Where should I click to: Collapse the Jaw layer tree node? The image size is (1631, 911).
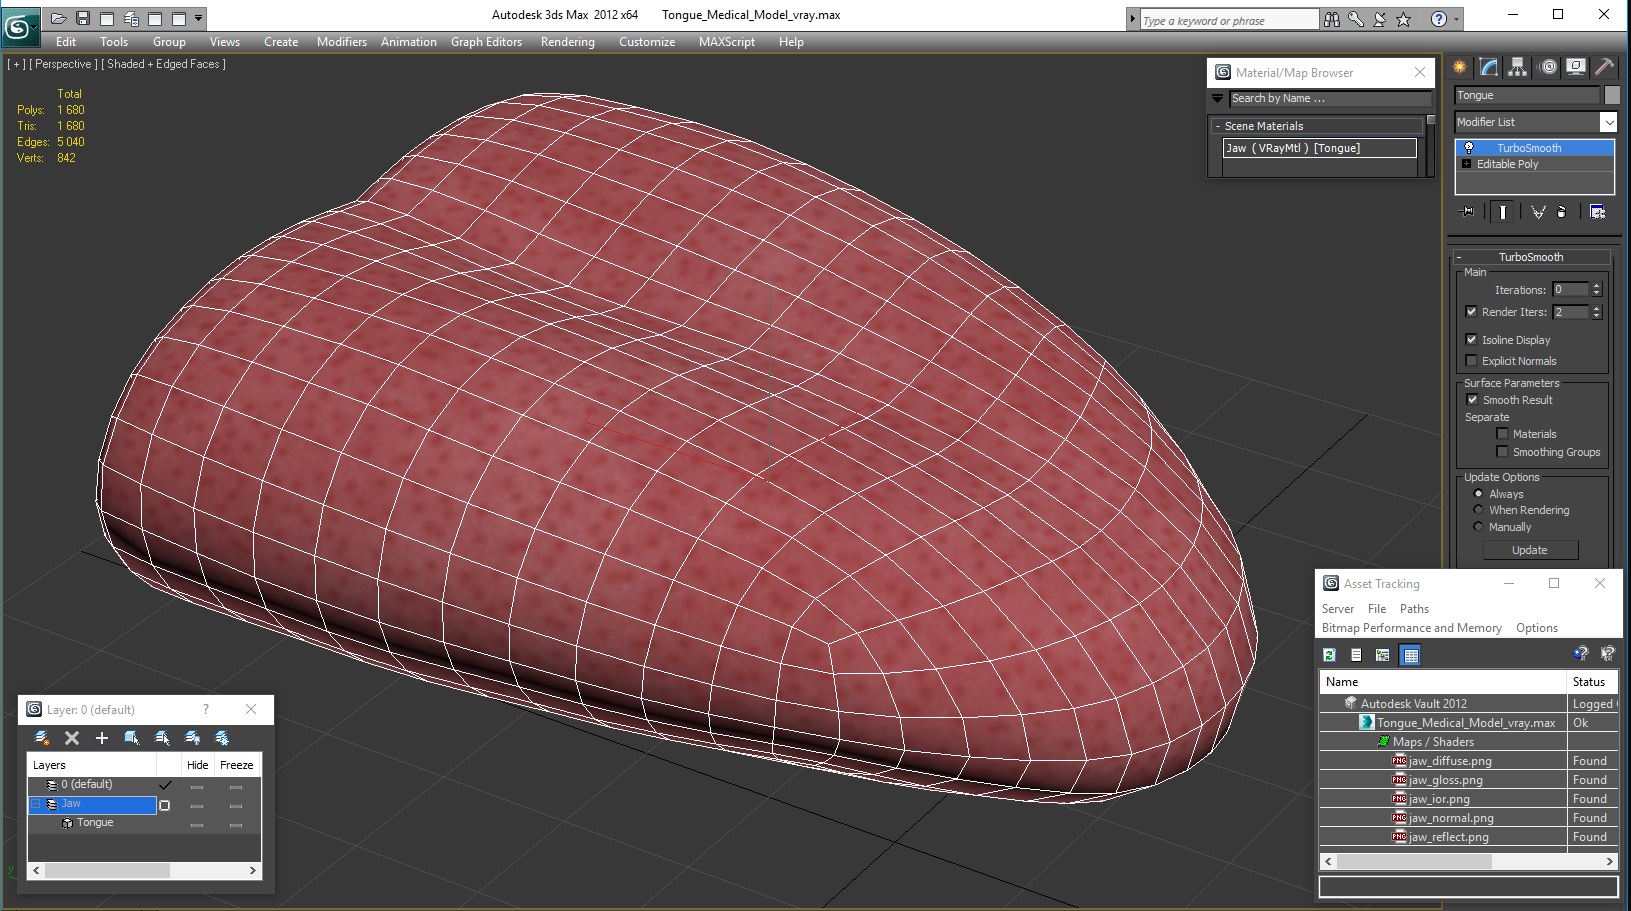[36, 804]
